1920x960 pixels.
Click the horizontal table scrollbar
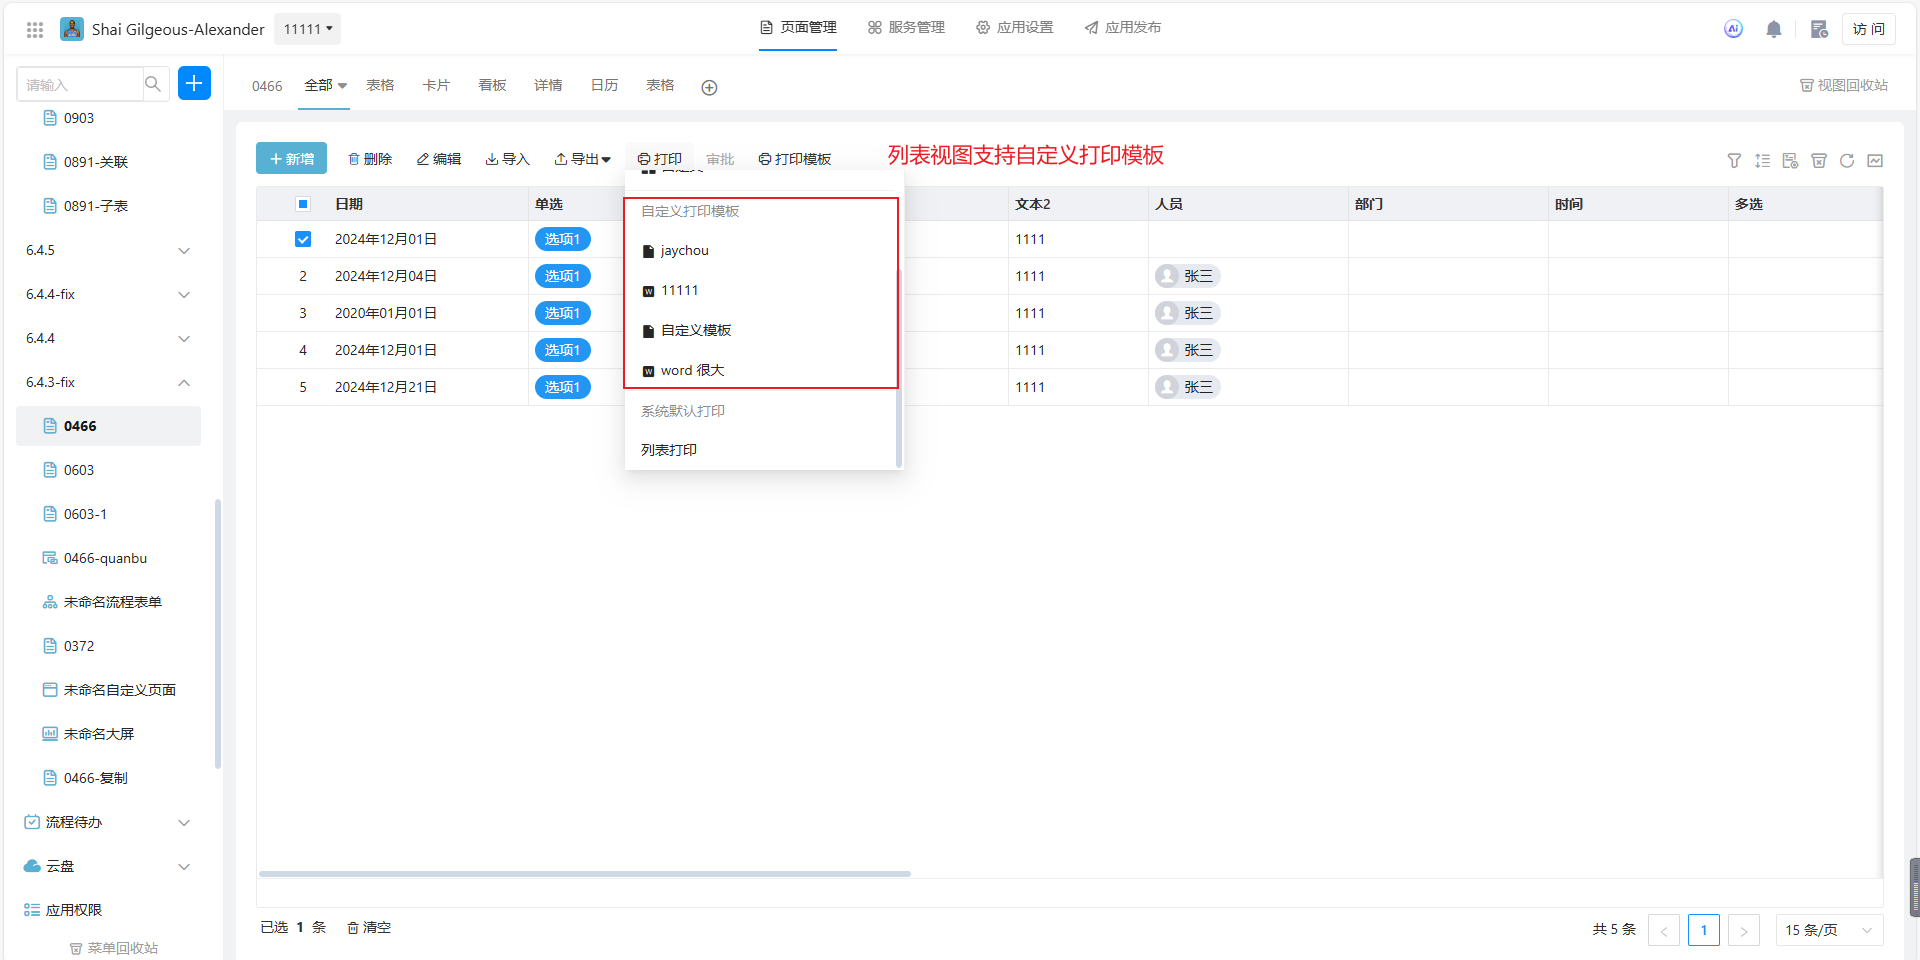point(584,874)
